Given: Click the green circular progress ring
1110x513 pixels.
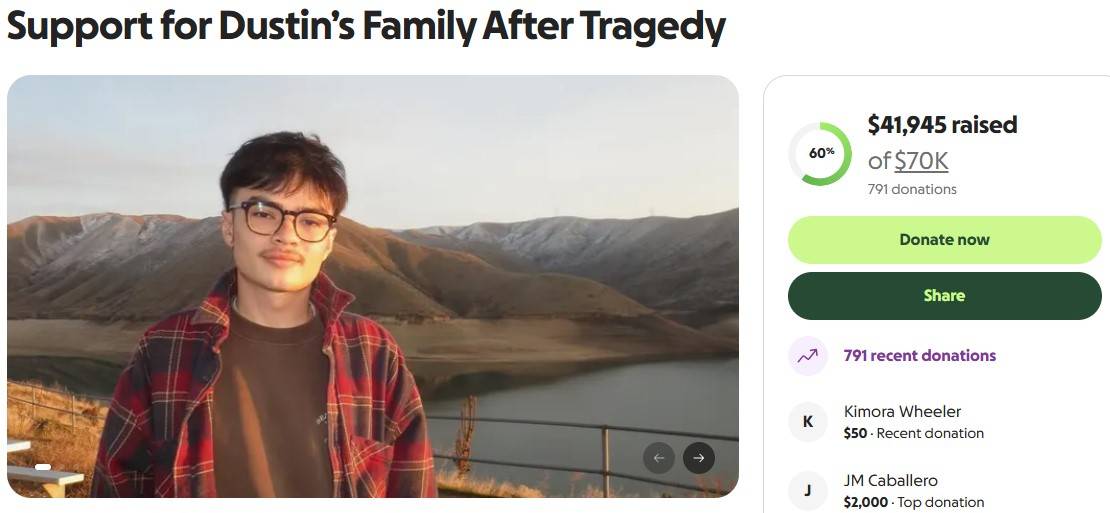Looking at the screenshot, I should pos(820,154).
